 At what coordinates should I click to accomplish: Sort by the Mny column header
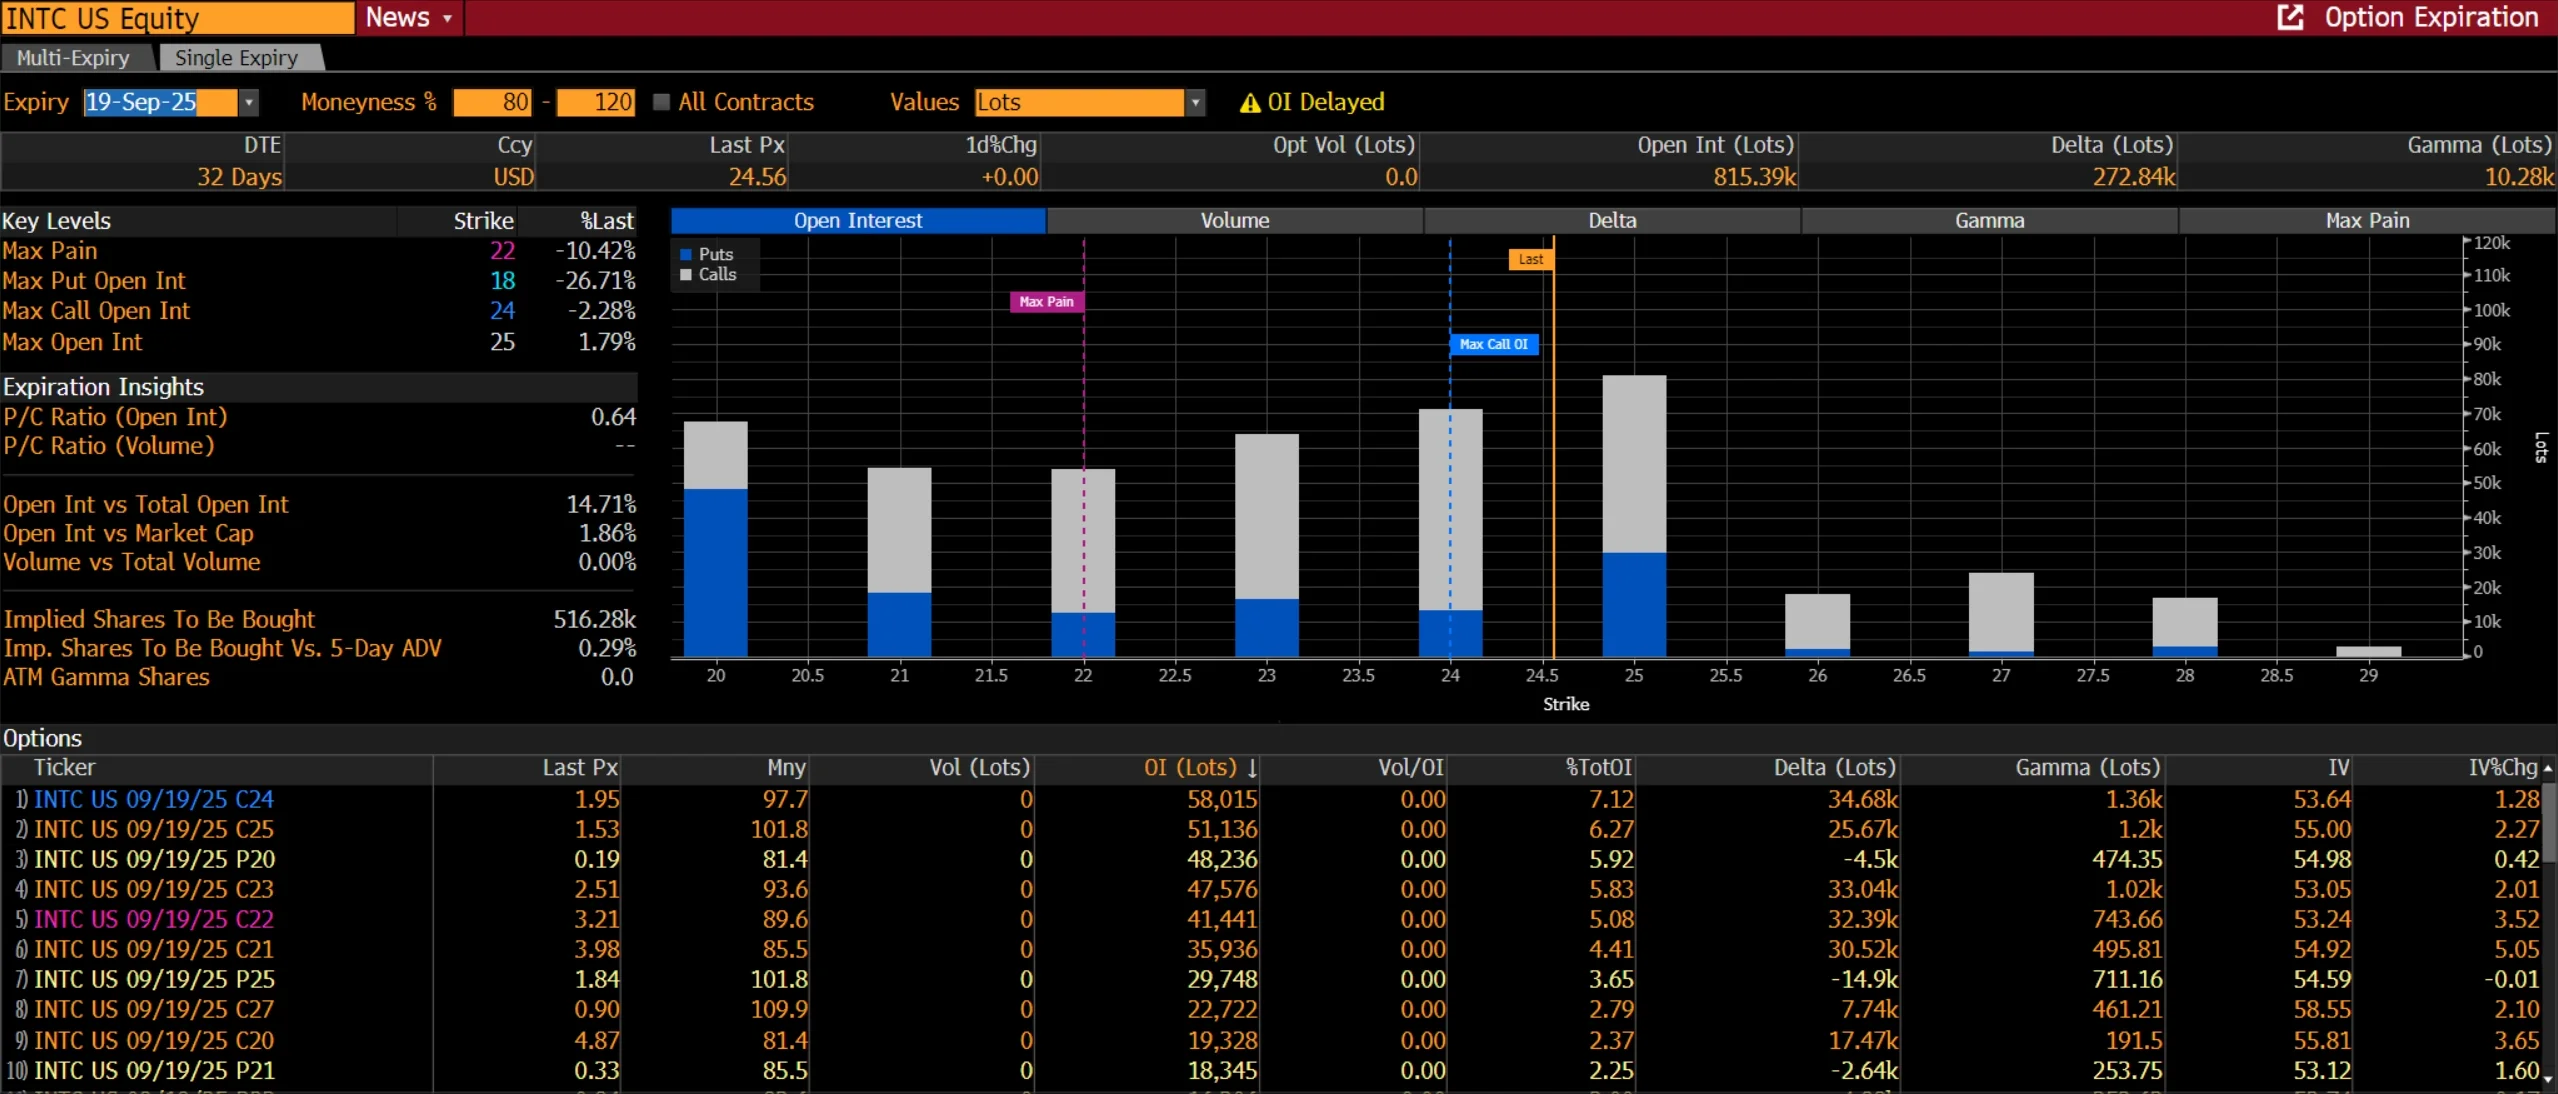point(714,768)
